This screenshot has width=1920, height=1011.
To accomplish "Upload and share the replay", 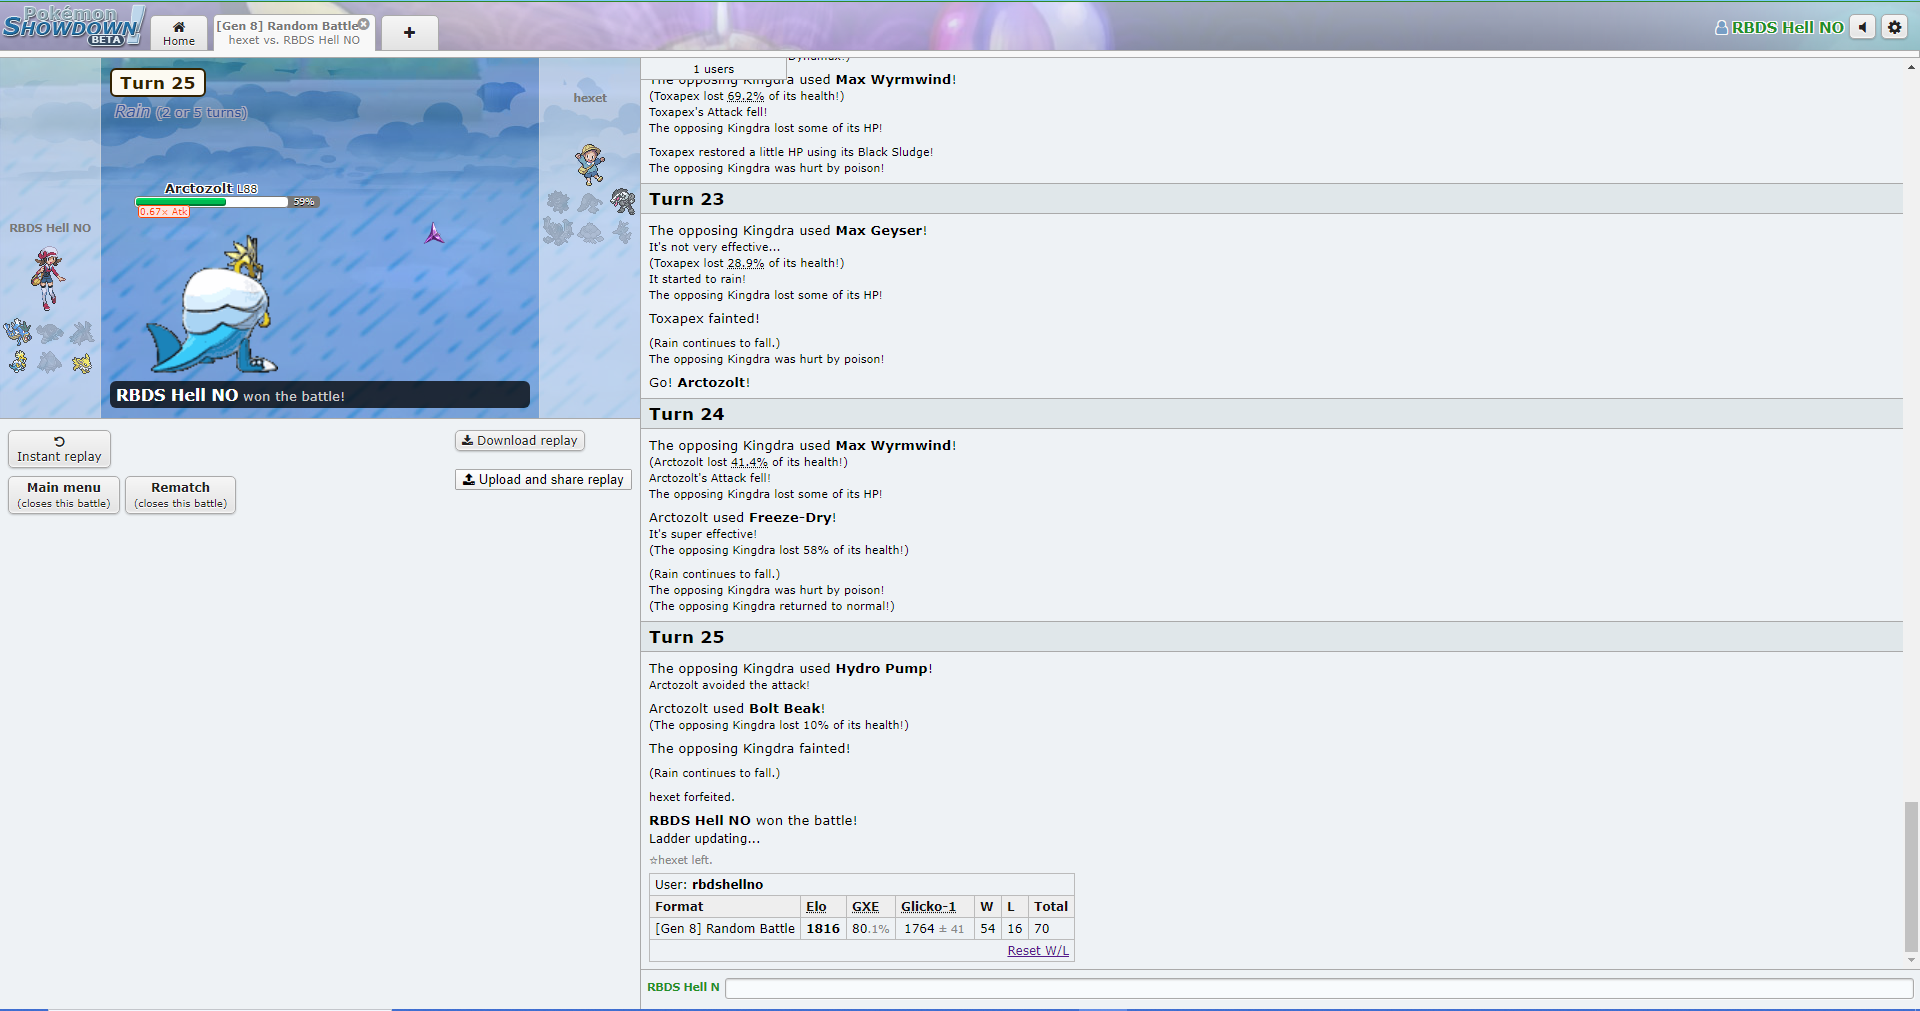I will (543, 479).
